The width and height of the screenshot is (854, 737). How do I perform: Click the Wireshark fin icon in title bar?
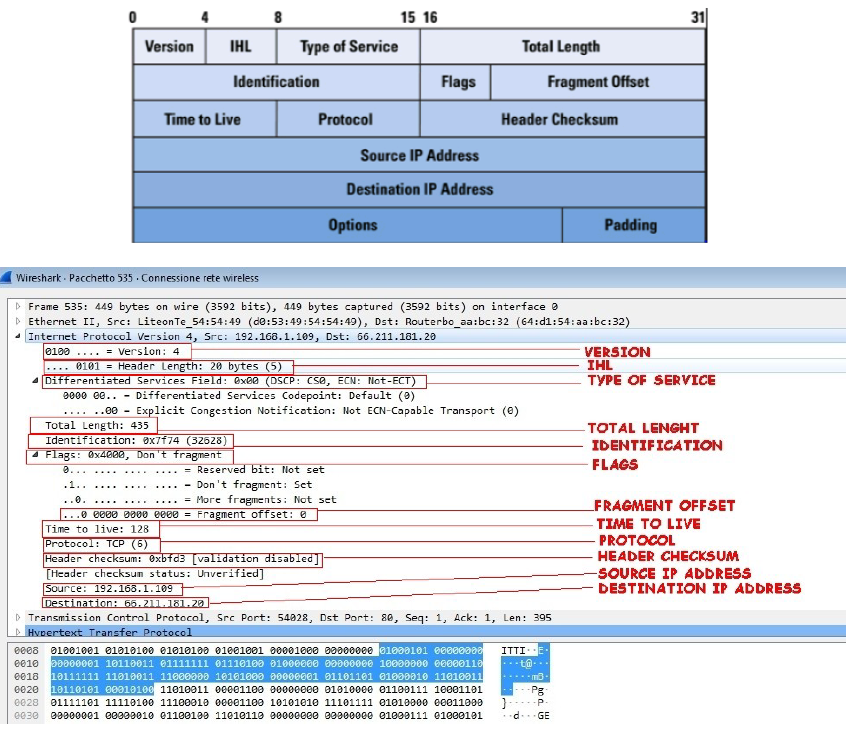pyautogui.click(x=8, y=278)
